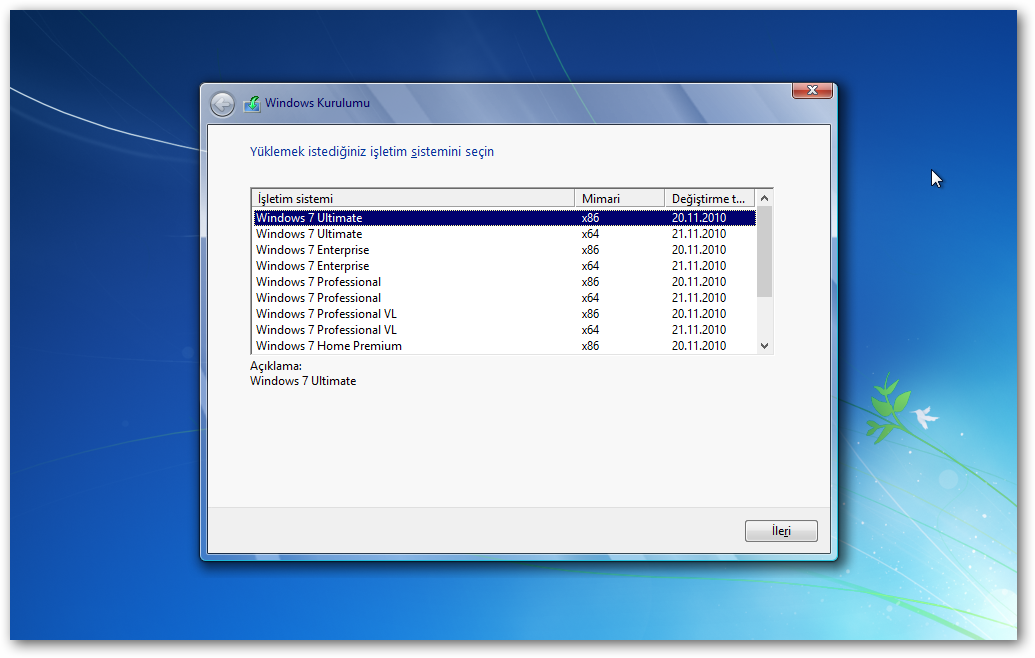Close the Windows Kurulumu dialog

coord(813,90)
